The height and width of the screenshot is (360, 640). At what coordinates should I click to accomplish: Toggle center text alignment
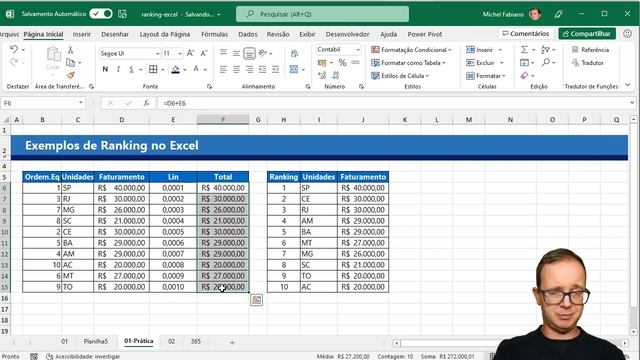(236, 69)
